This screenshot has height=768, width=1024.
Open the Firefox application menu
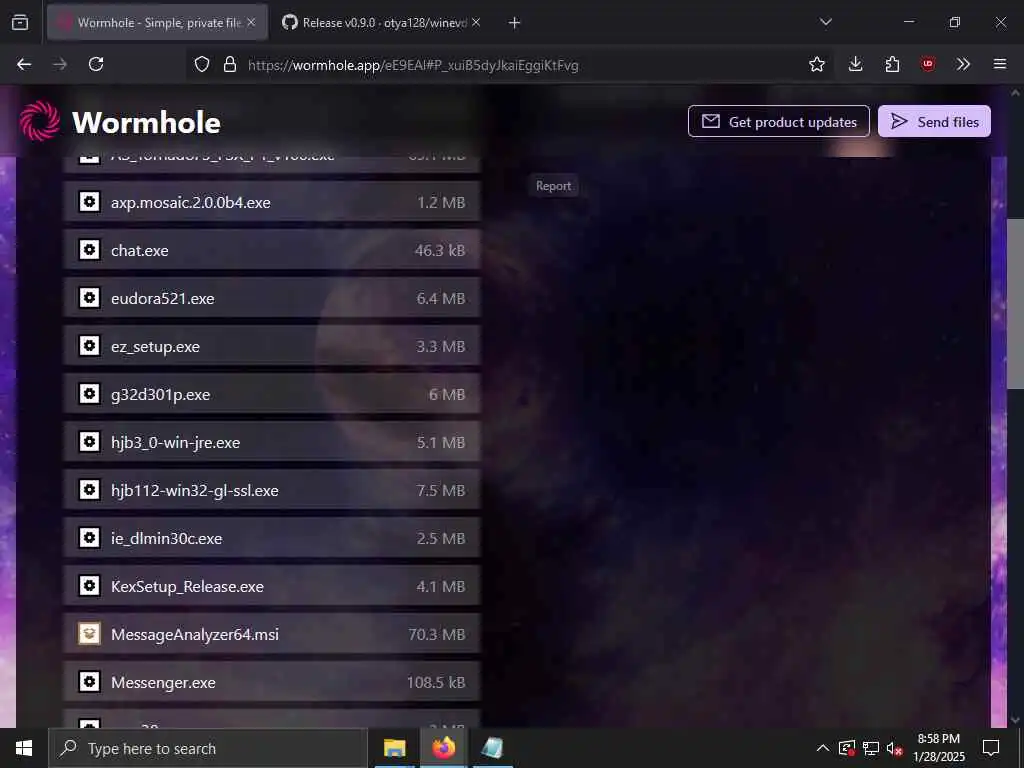tap(1000, 64)
